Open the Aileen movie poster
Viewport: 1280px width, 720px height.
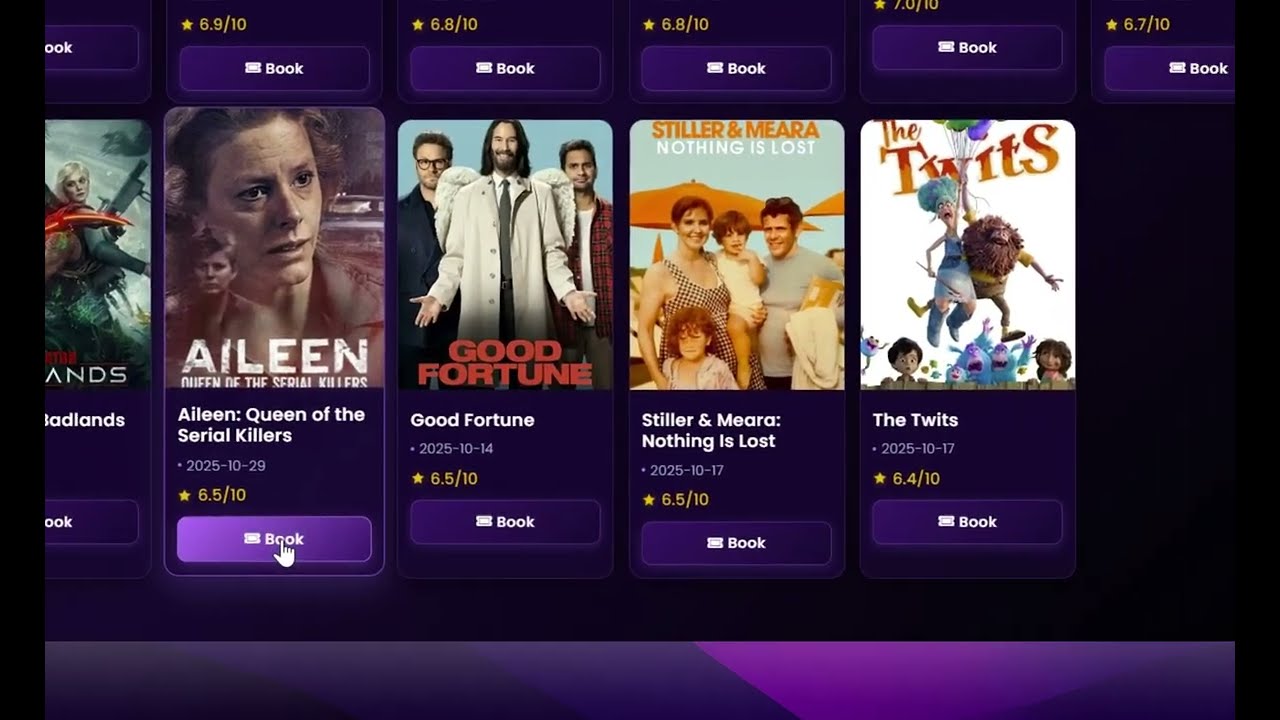pyautogui.click(x=274, y=248)
